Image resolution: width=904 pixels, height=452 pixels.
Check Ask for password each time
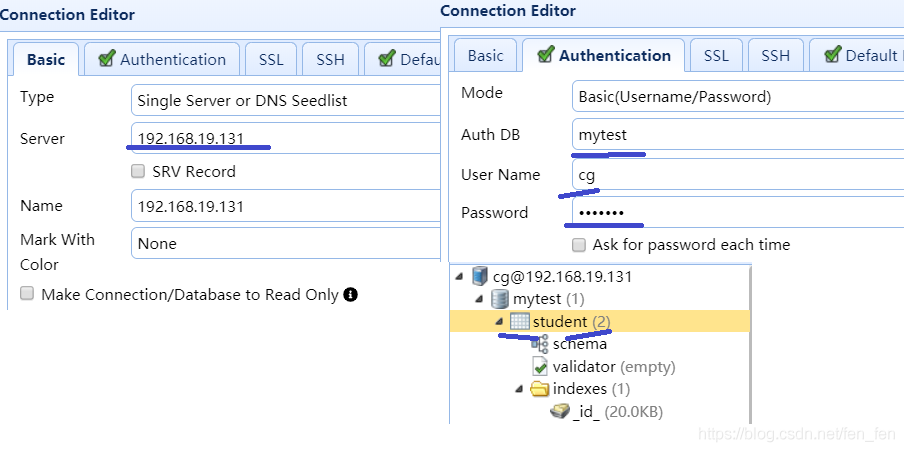point(579,245)
